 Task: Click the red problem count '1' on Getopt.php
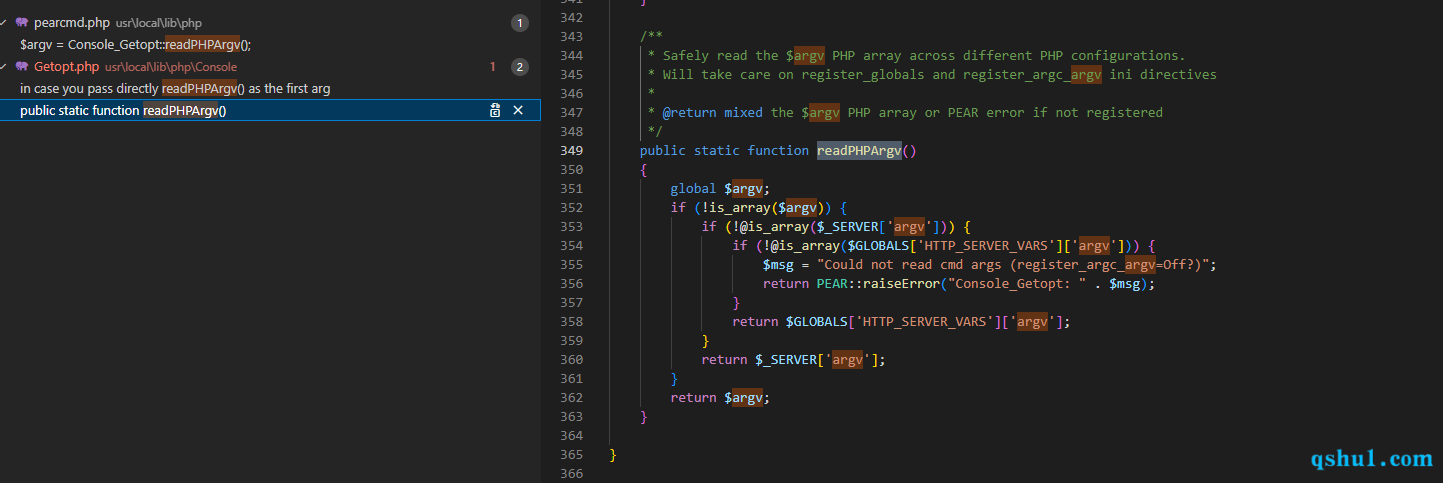(x=492, y=67)
